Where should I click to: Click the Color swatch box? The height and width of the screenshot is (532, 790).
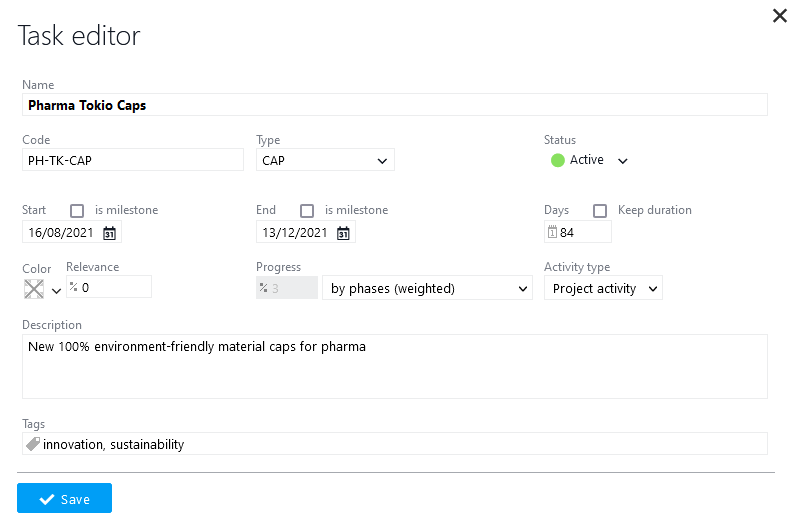click(34, 289)
